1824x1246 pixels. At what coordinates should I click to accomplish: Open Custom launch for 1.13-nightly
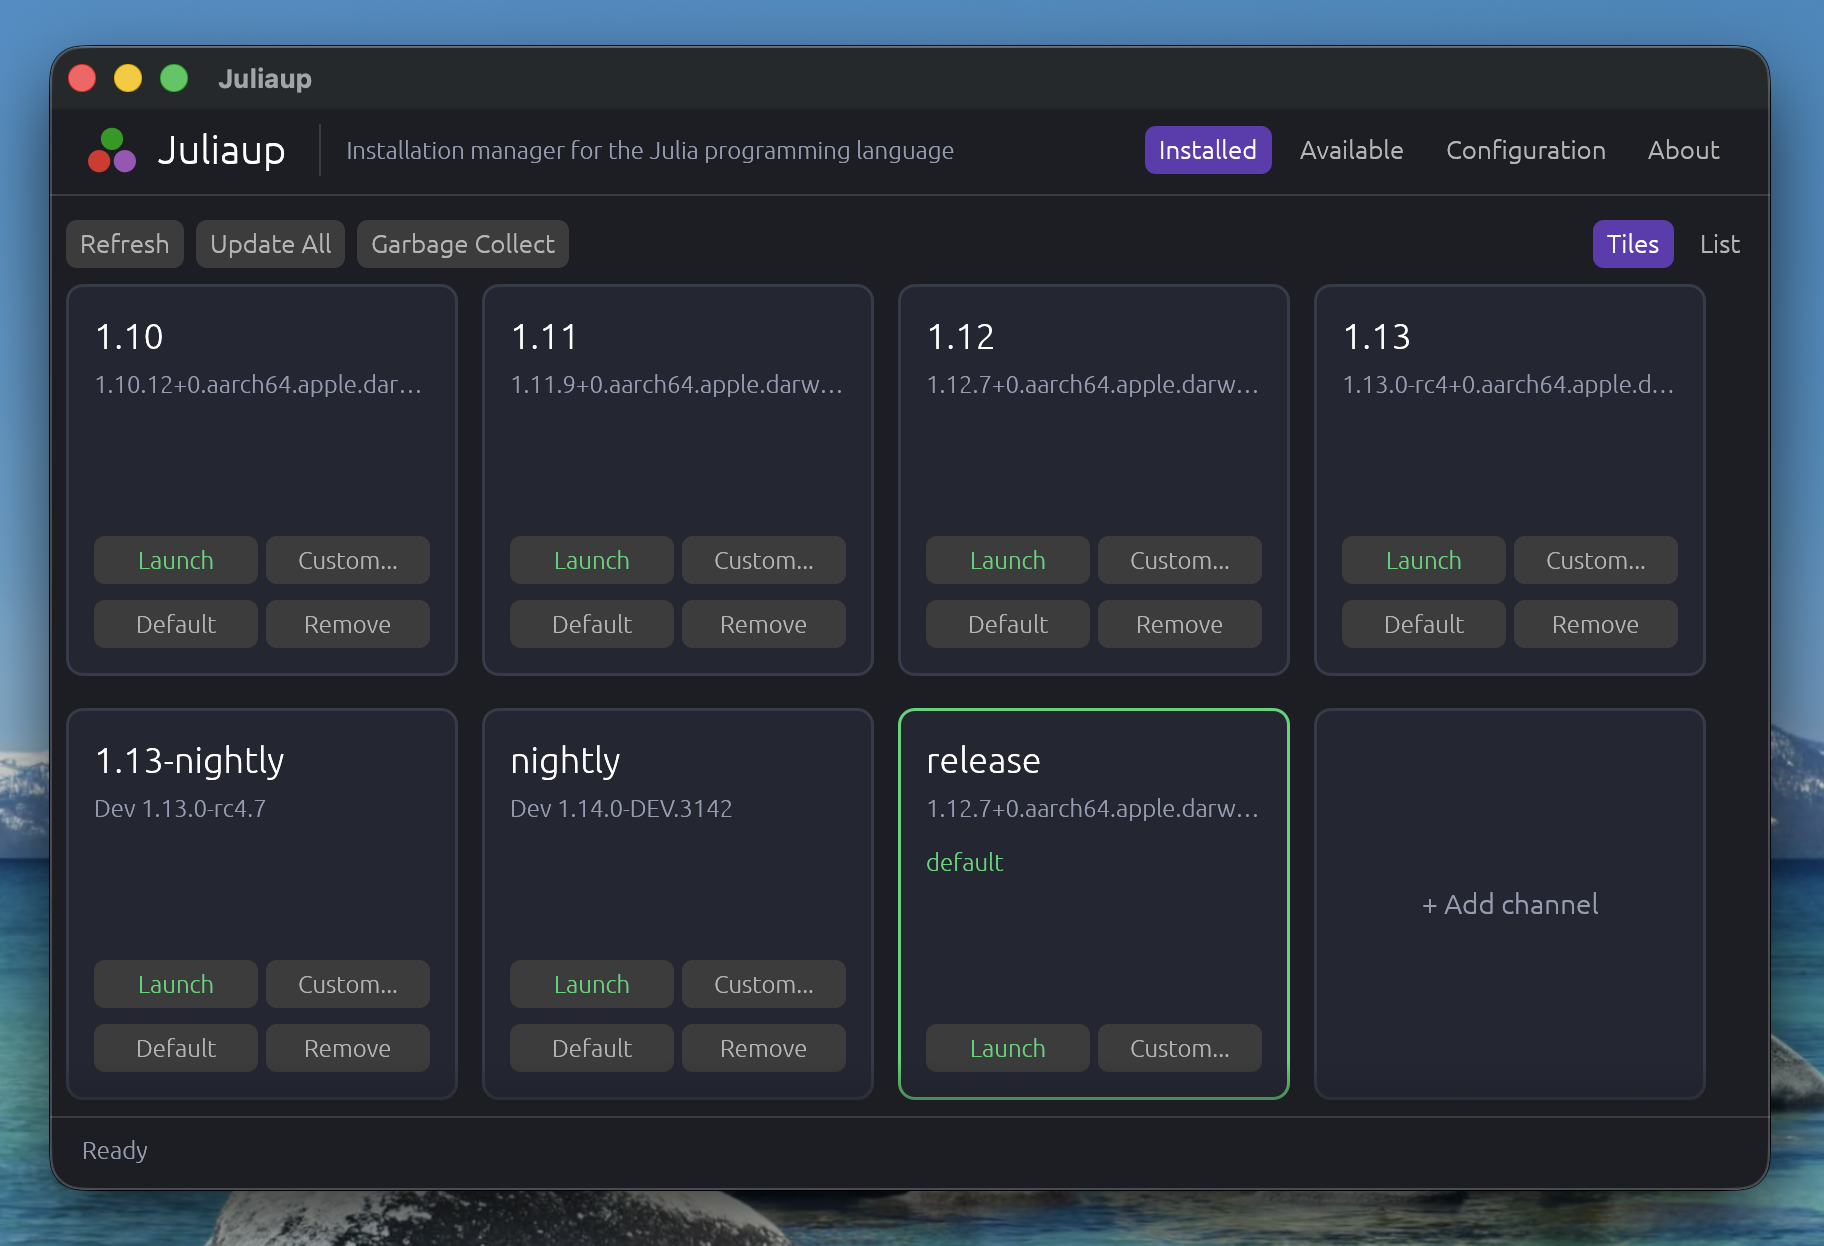point(348,984)
